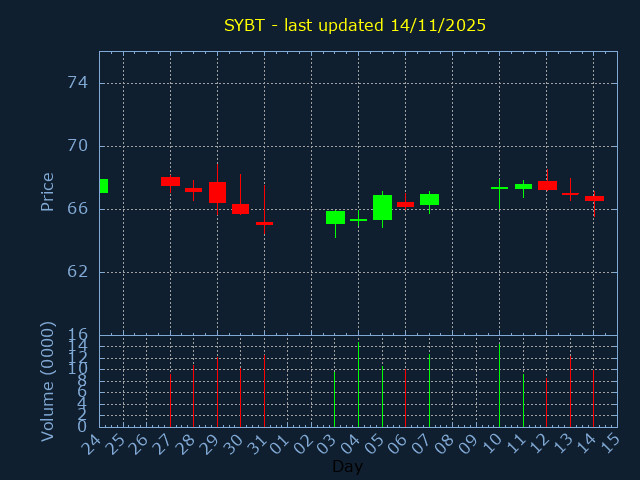Viewport: 640px width, 480px height.
Task: Click the green volume bar for day 03
Action: [x=335, y=399]
